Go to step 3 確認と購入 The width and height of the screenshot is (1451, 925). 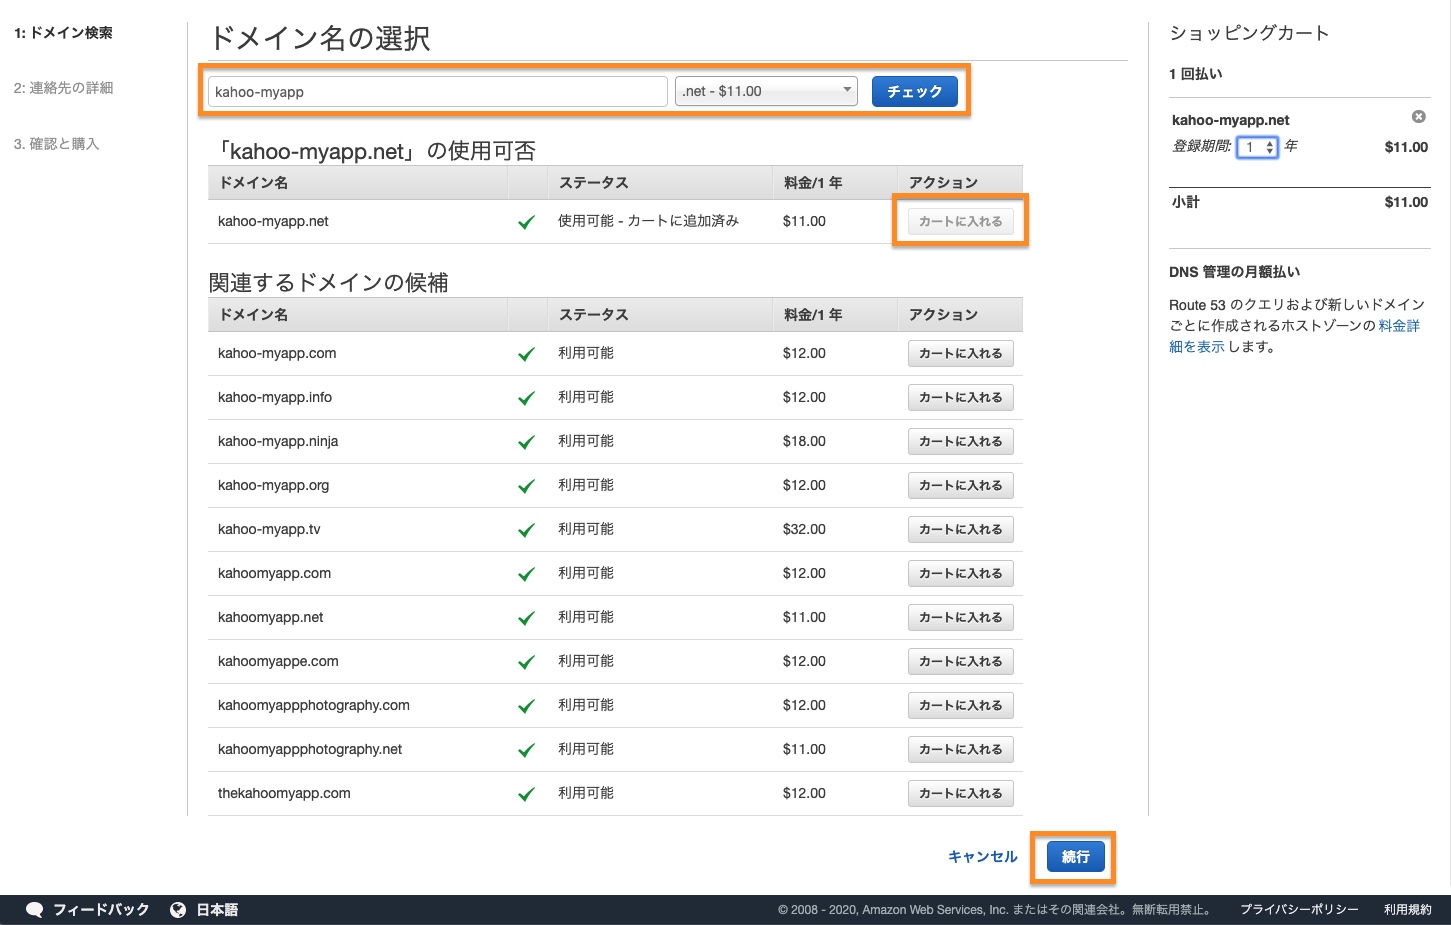(57, 144)
